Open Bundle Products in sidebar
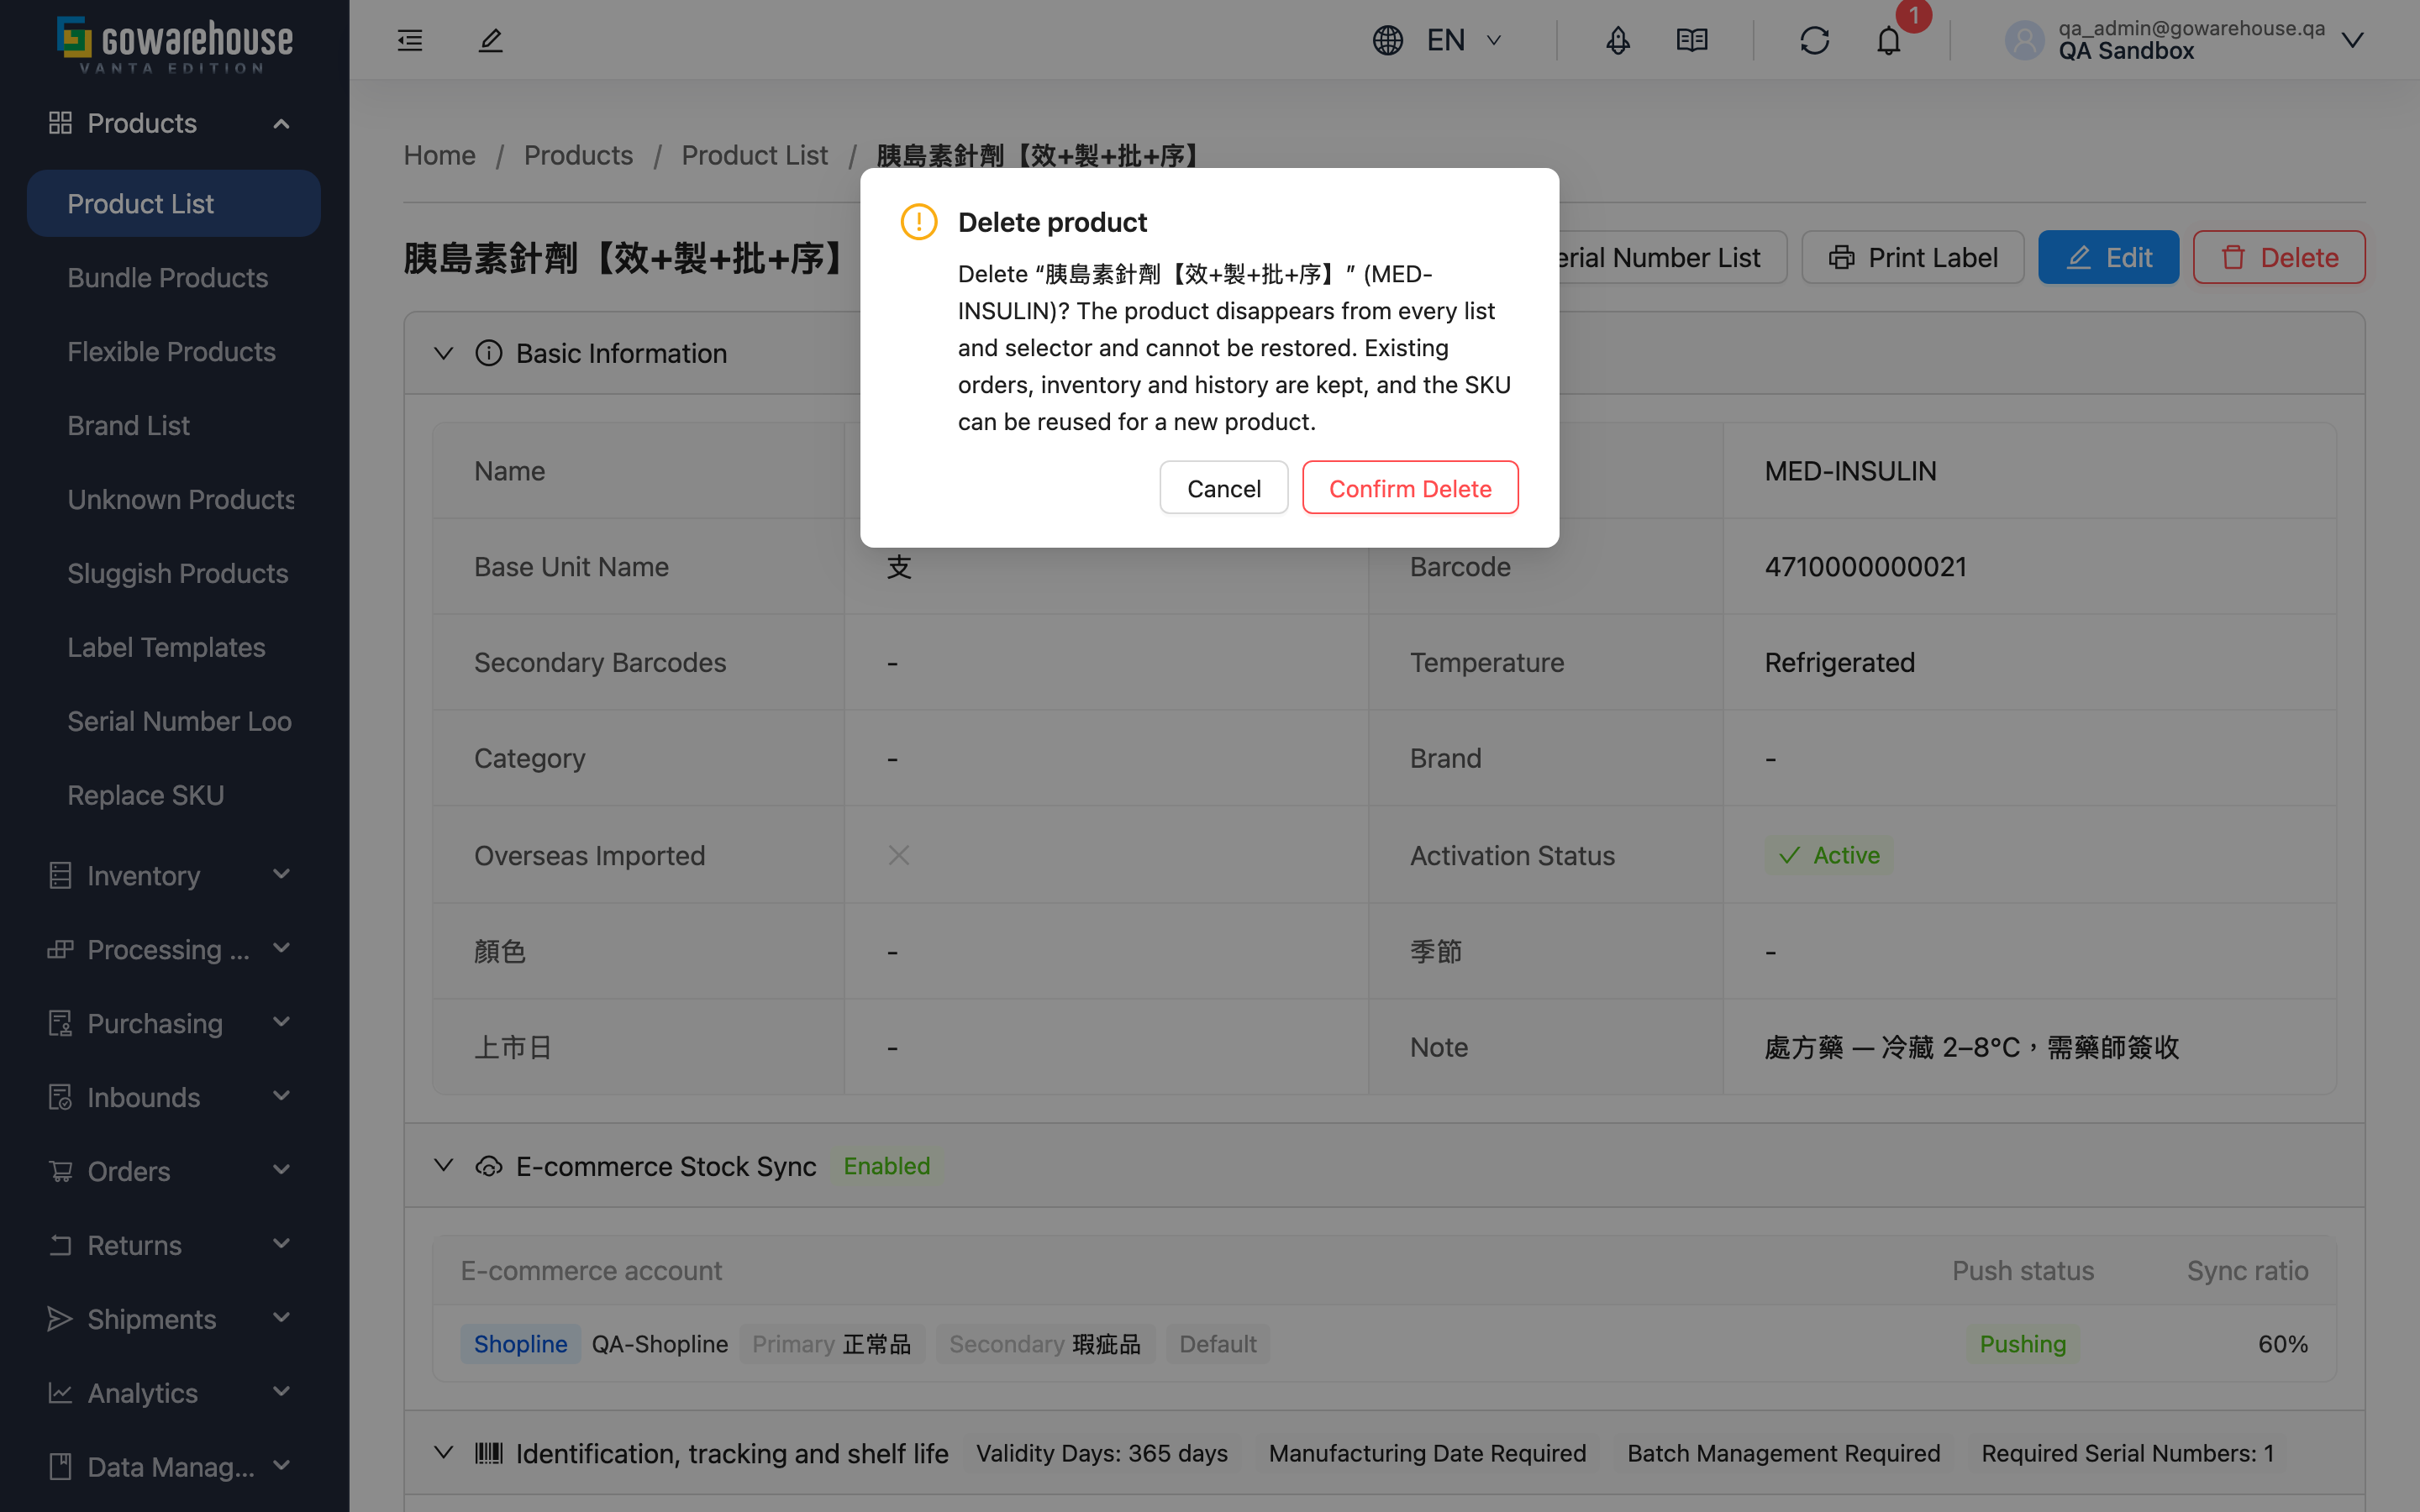The height and width of the screenshot is (1512, 2420). tap(174, 277)
